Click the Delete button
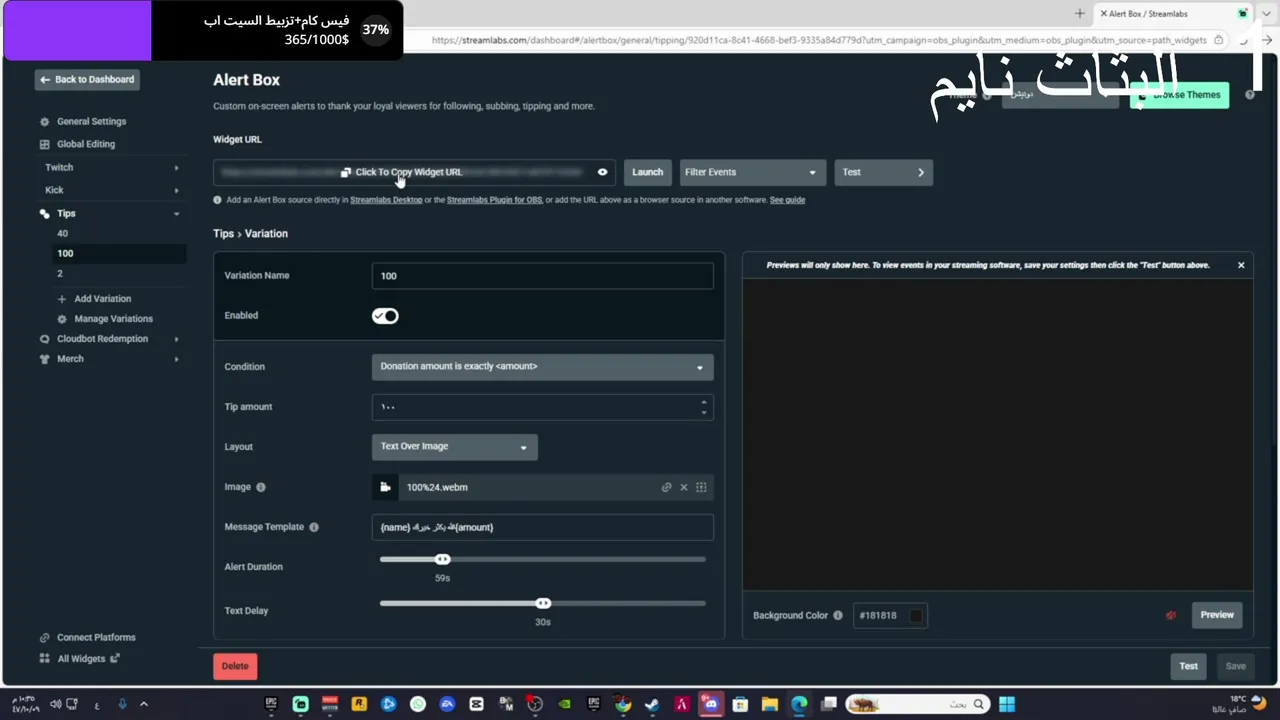Screen dimensions: 1280x720 [x=235, y=666]
